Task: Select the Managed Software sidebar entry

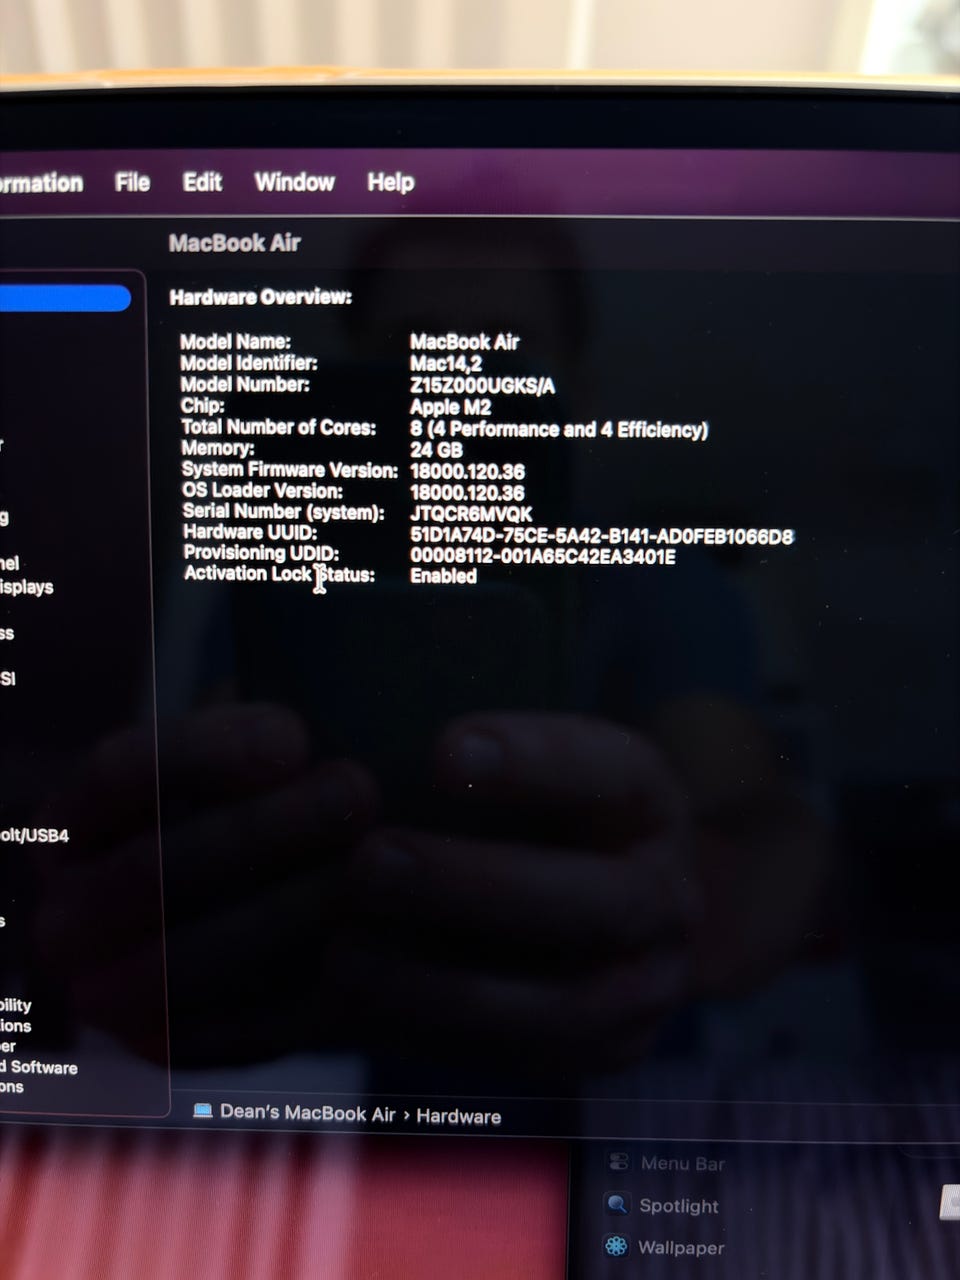Action: pos(39,1067)
